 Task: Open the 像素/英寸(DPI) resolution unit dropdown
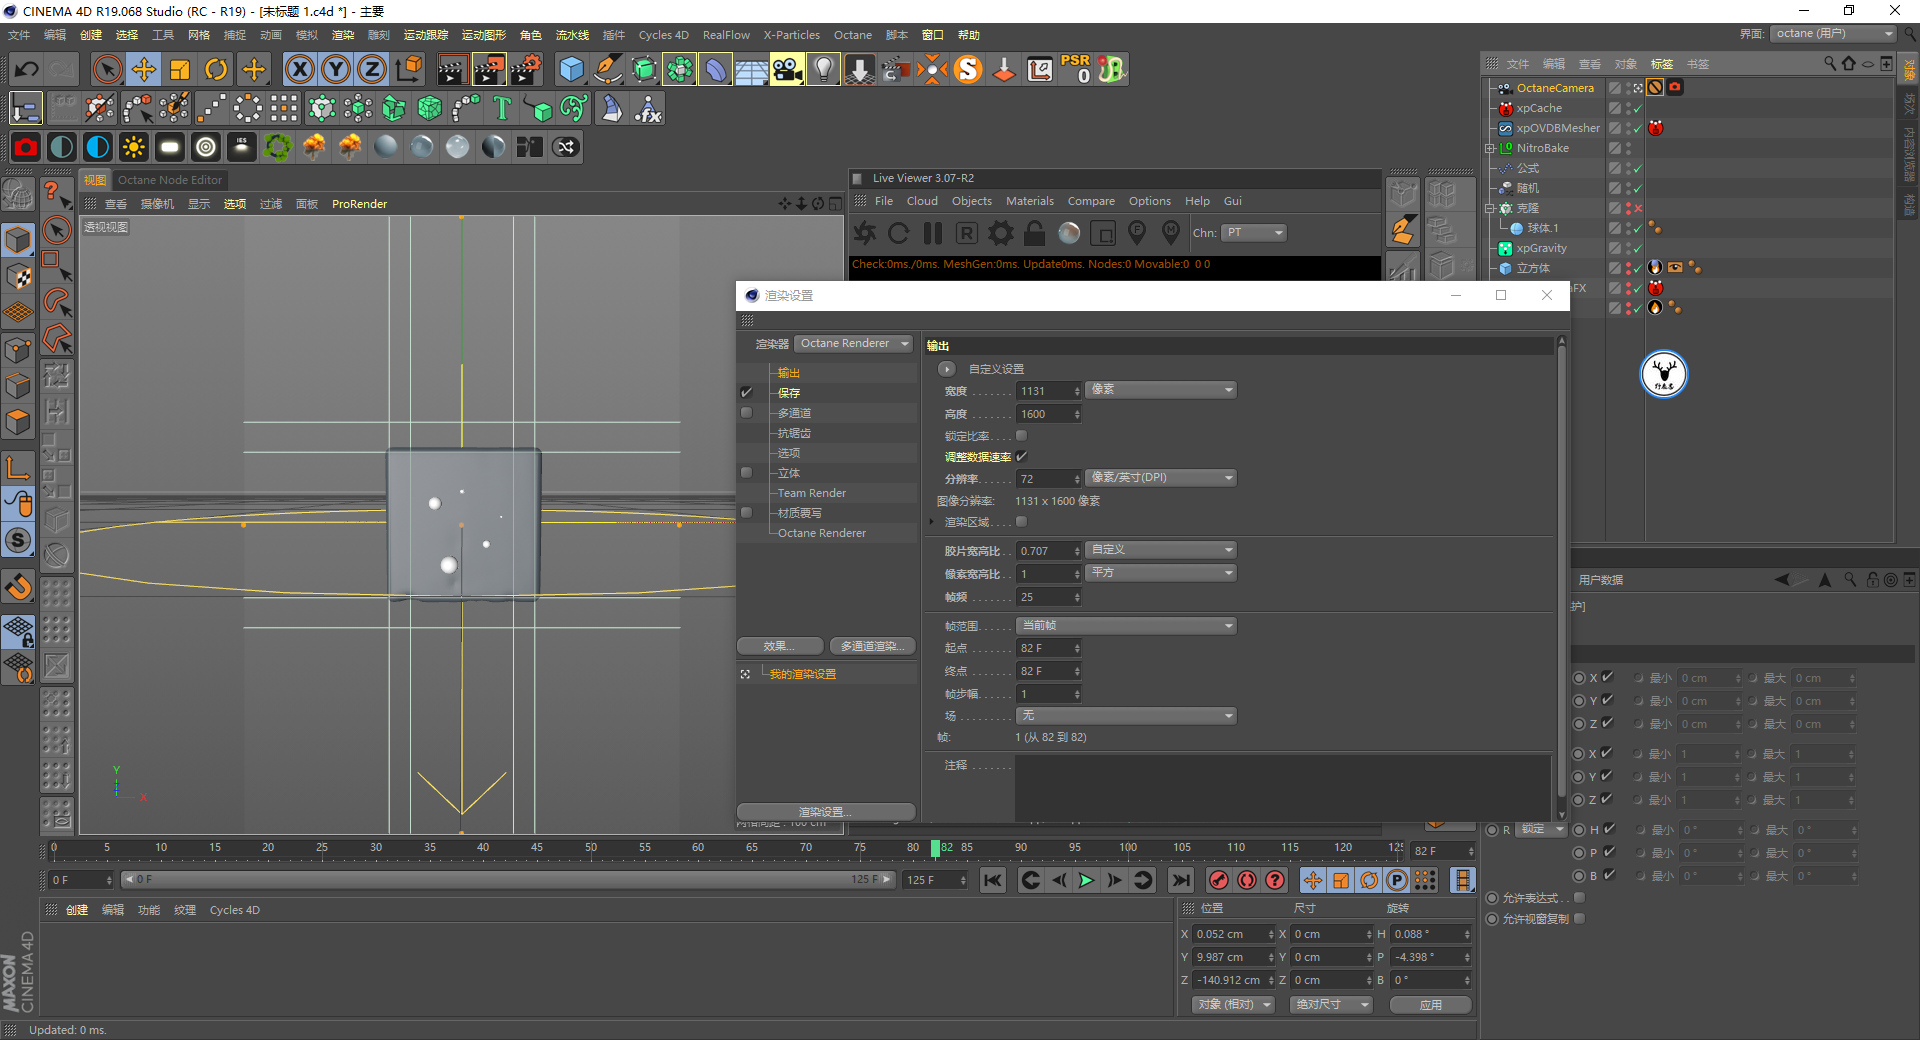point(1161,477)
